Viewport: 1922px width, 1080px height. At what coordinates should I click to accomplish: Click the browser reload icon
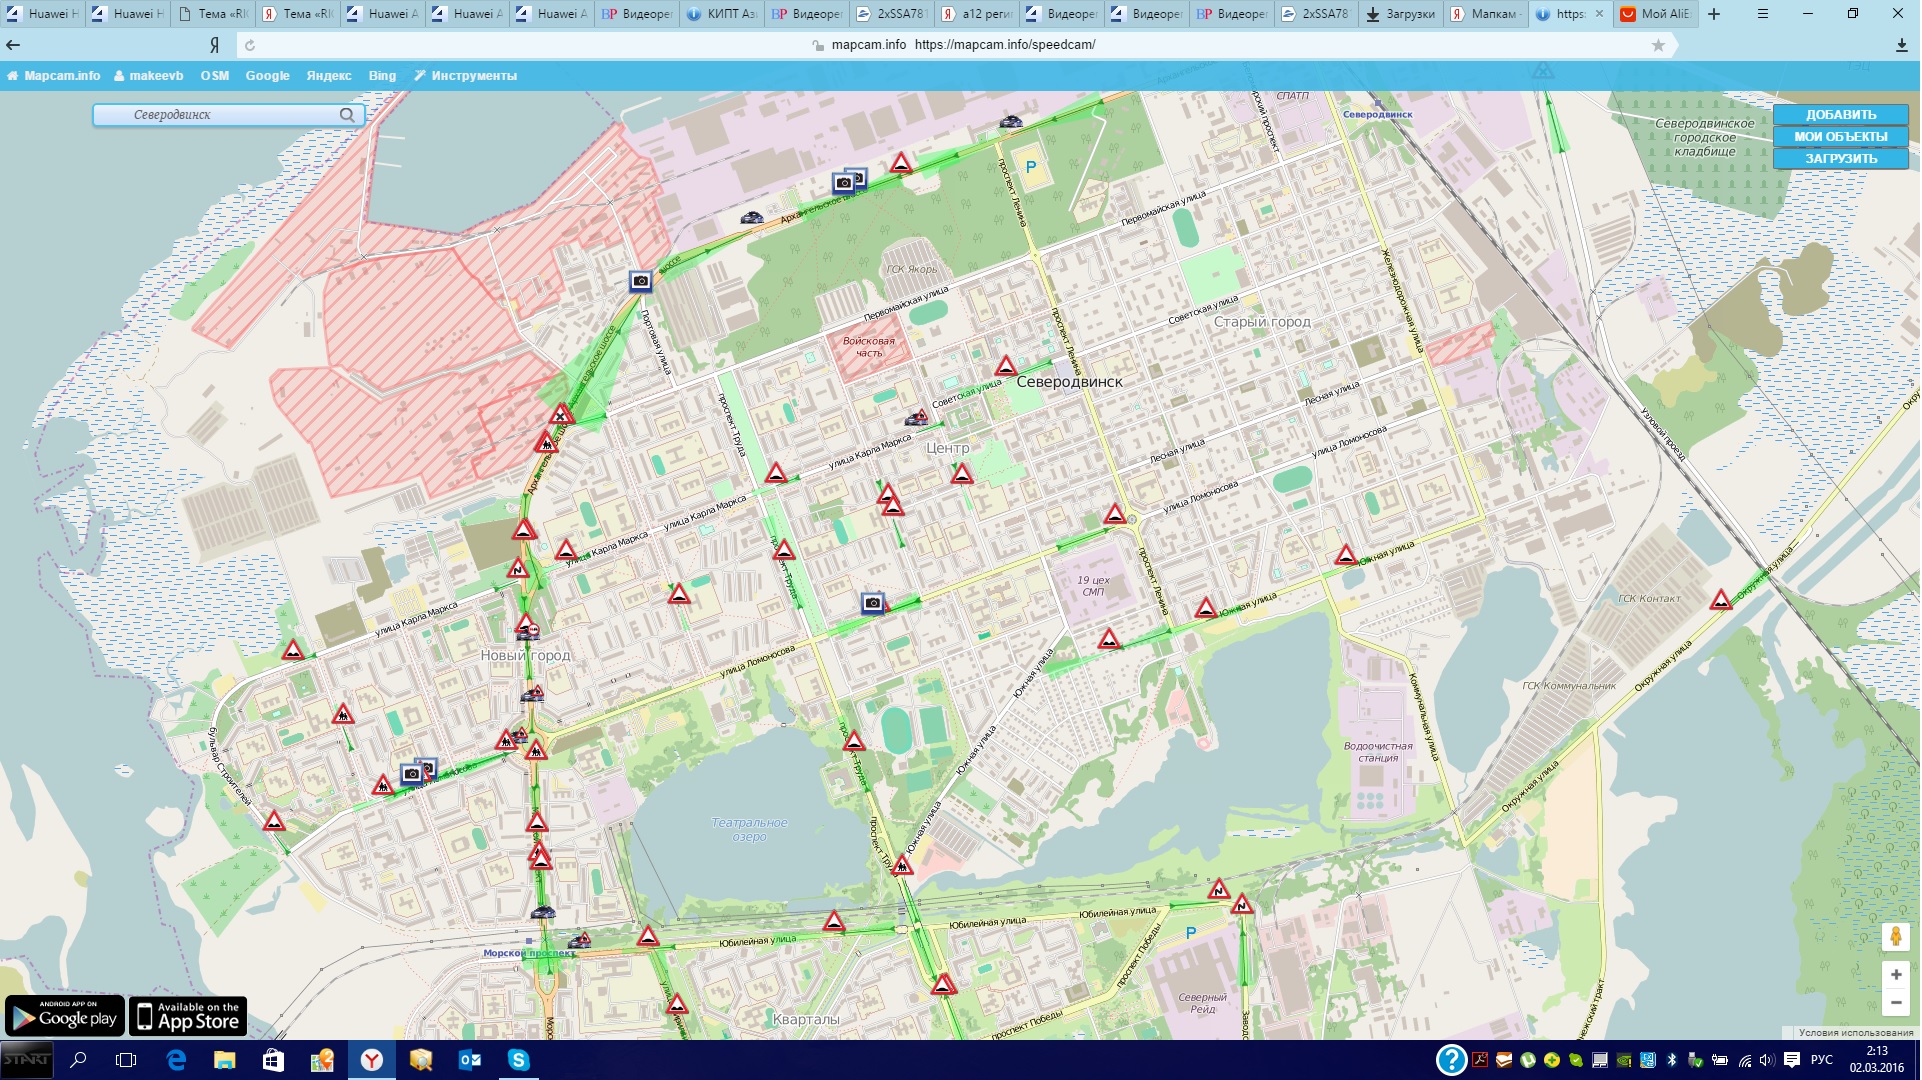pos(250,45)
